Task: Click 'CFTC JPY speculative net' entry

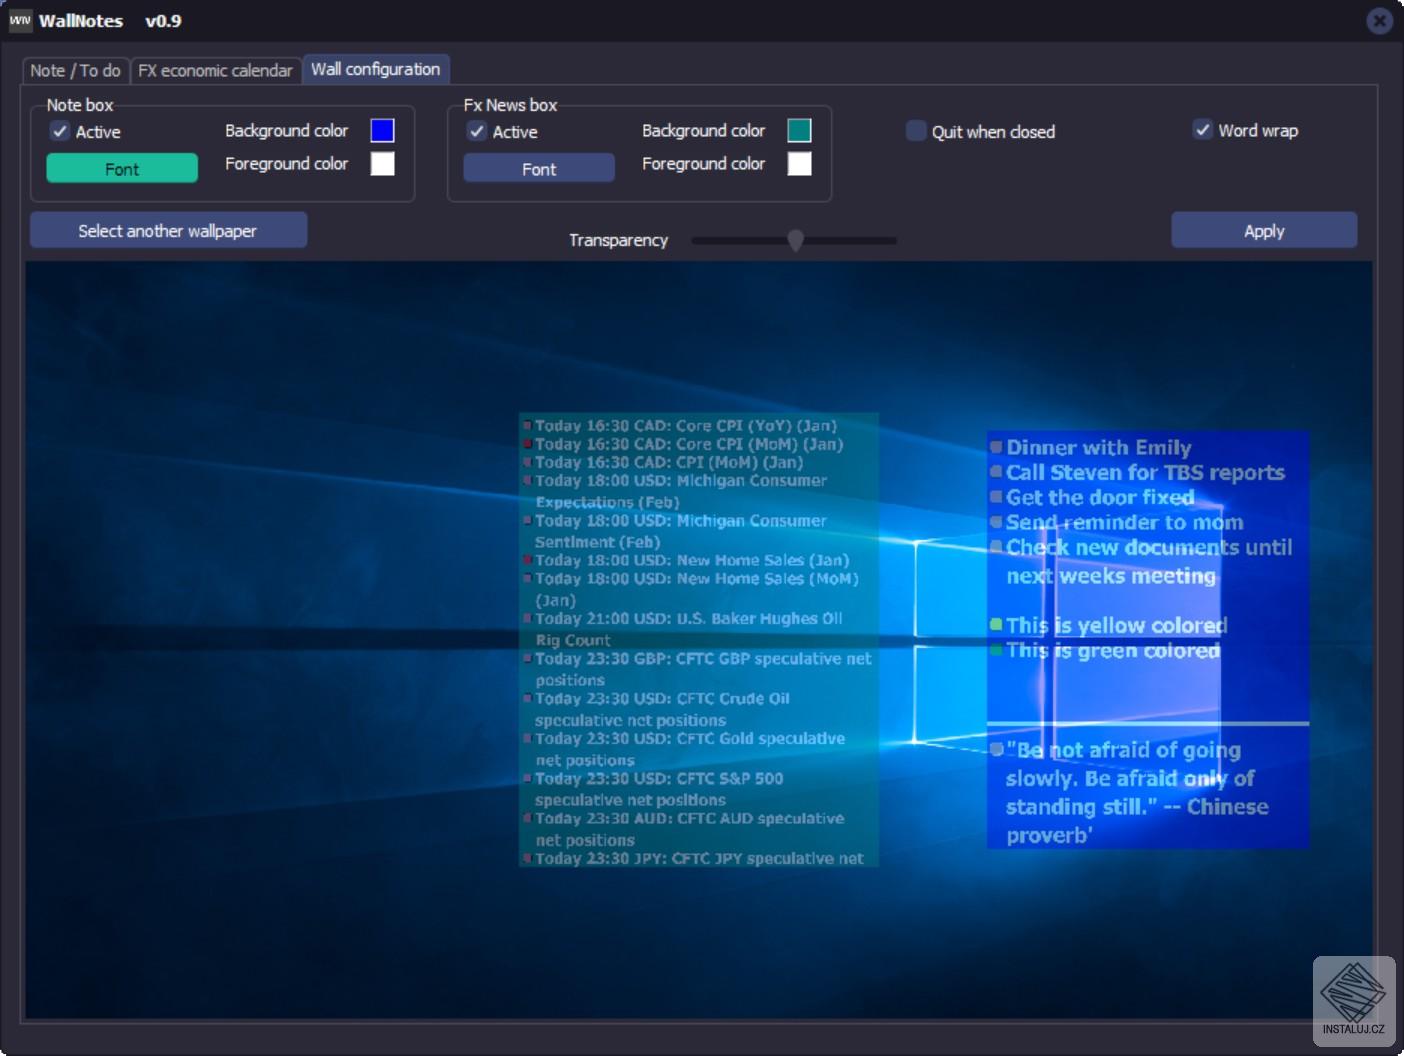Action: [699, 858]
